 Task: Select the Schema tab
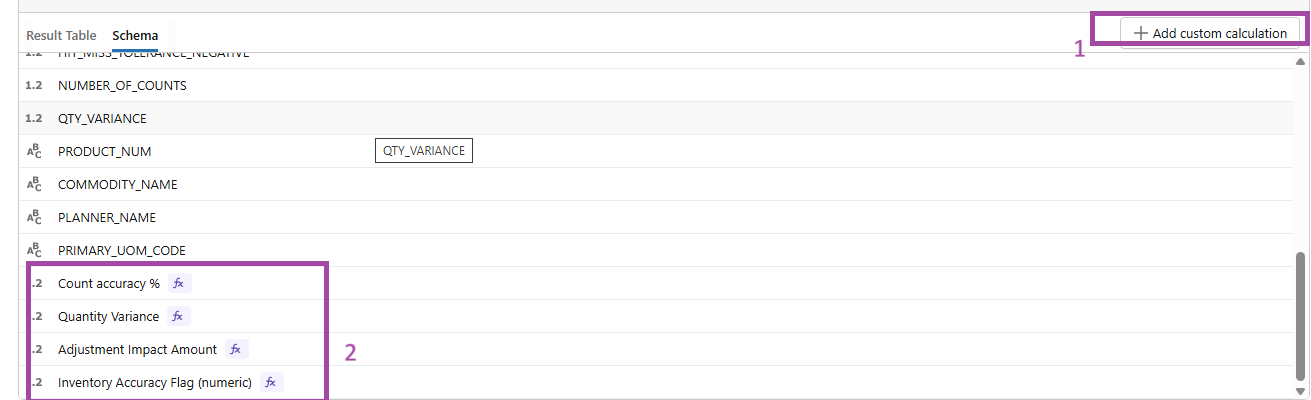tap(135, 35)
